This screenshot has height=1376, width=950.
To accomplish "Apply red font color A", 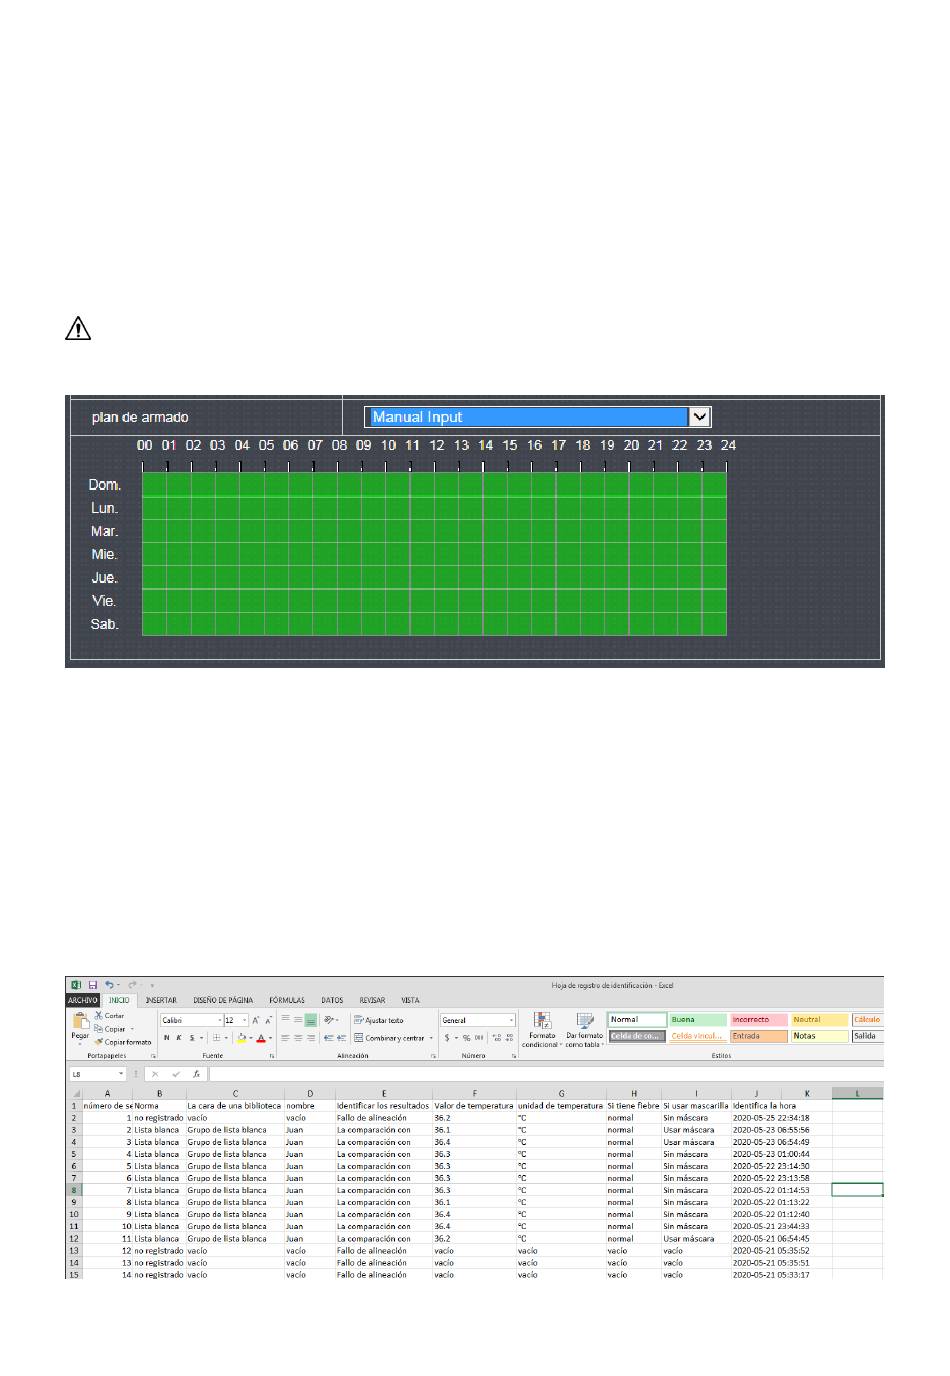I will (261, 1038).
